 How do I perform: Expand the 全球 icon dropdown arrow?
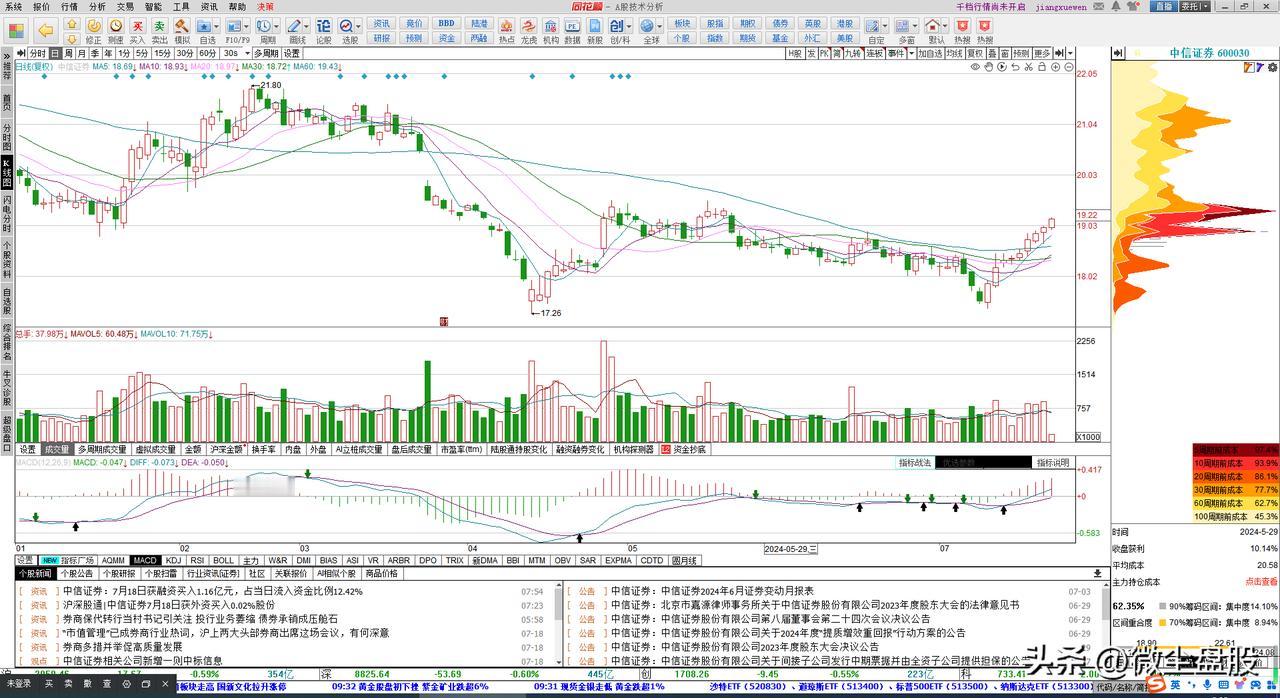coord(661,27)
